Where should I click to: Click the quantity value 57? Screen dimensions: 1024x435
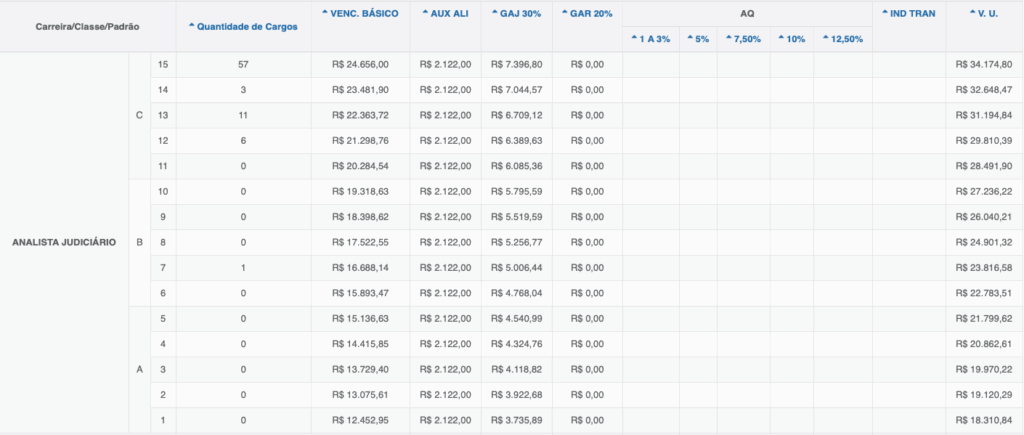[242, 64]
